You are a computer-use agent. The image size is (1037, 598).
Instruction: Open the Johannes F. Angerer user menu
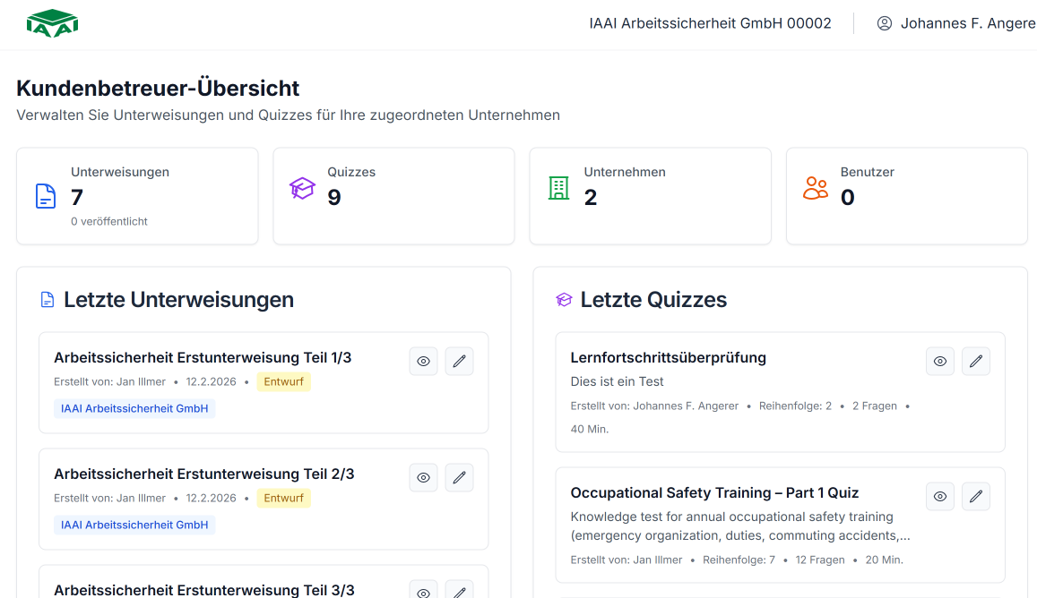pyautogui.click(x=956, y=23)
